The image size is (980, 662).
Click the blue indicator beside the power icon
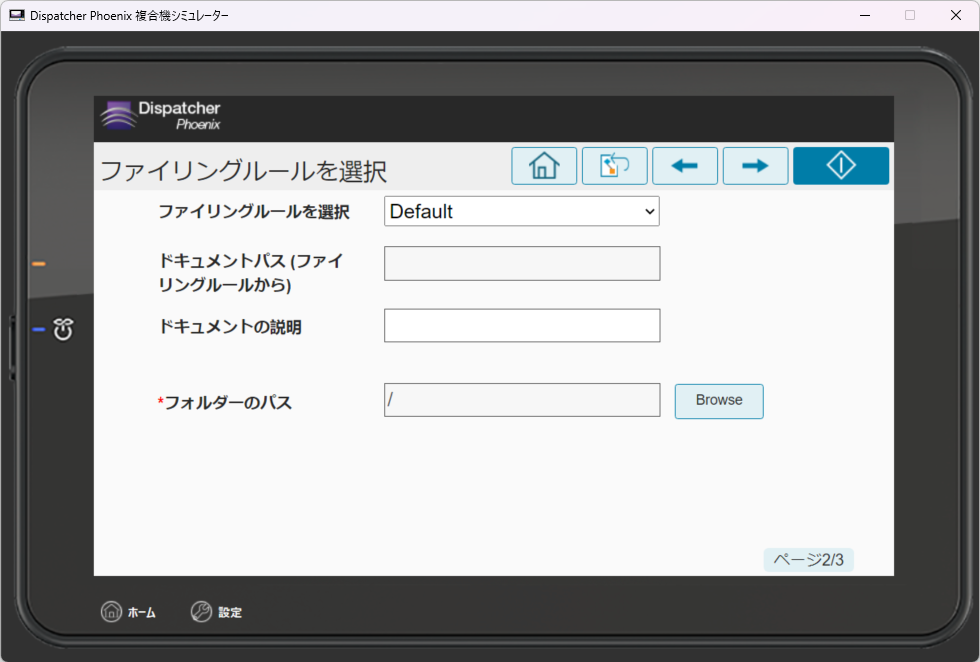click(x=39, y=329)
